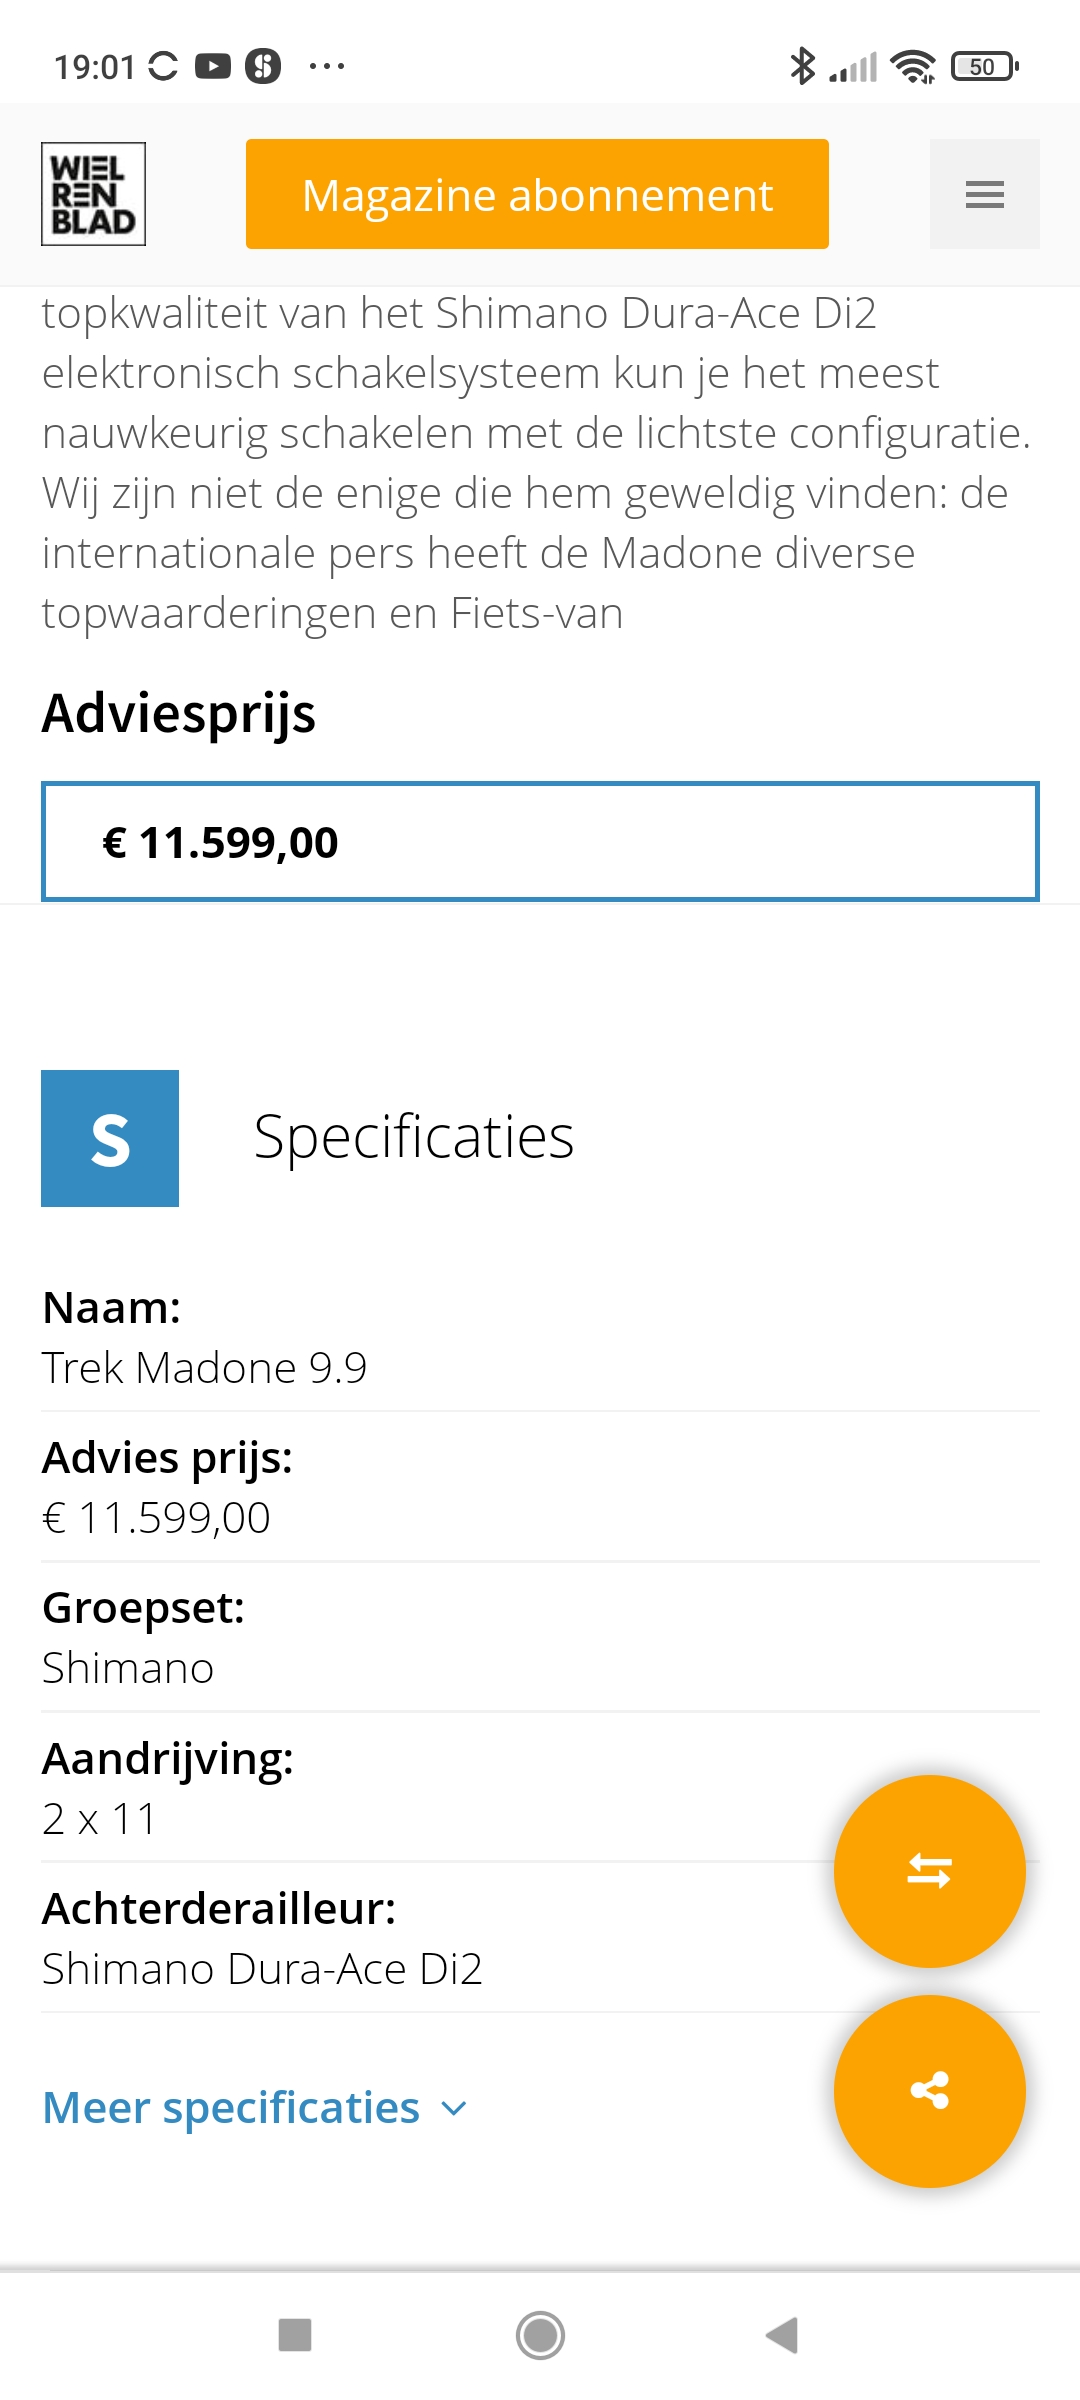Tap the Android recent apps square

coord(295,2336)
